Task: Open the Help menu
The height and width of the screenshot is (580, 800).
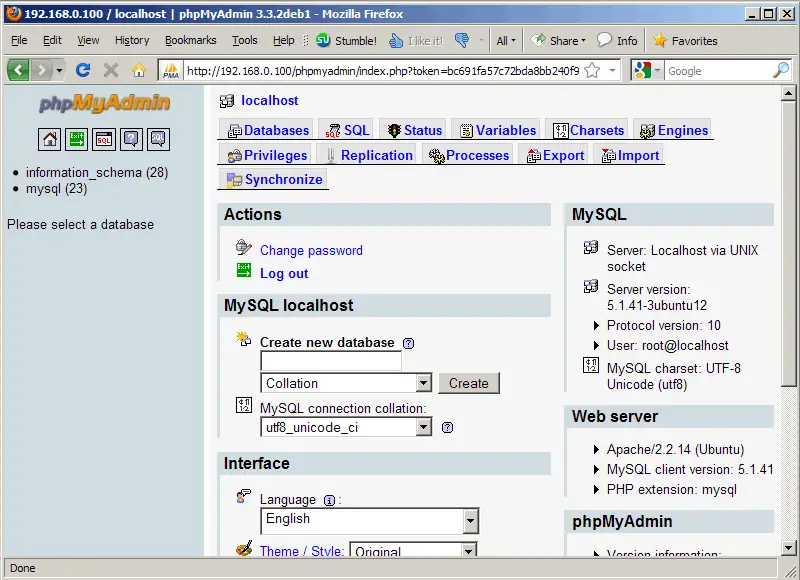Action: tap(284, 40)
